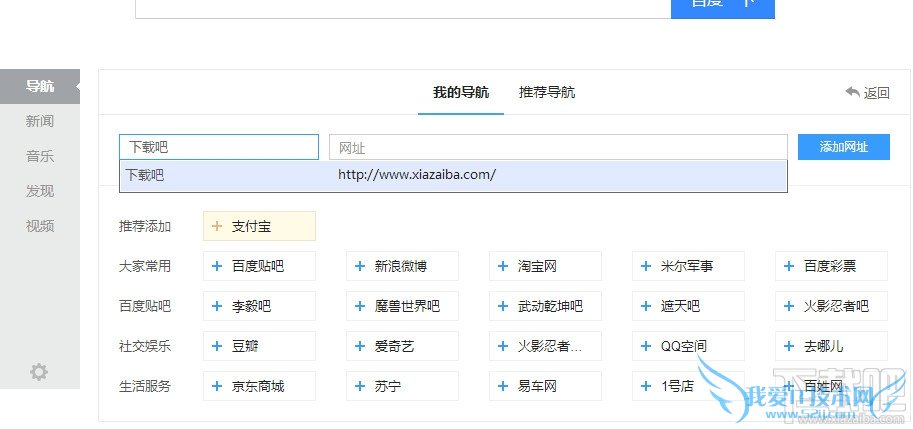913x429 pixels.
Task: Click plus icon beside 苏宁
Action: 360,386
